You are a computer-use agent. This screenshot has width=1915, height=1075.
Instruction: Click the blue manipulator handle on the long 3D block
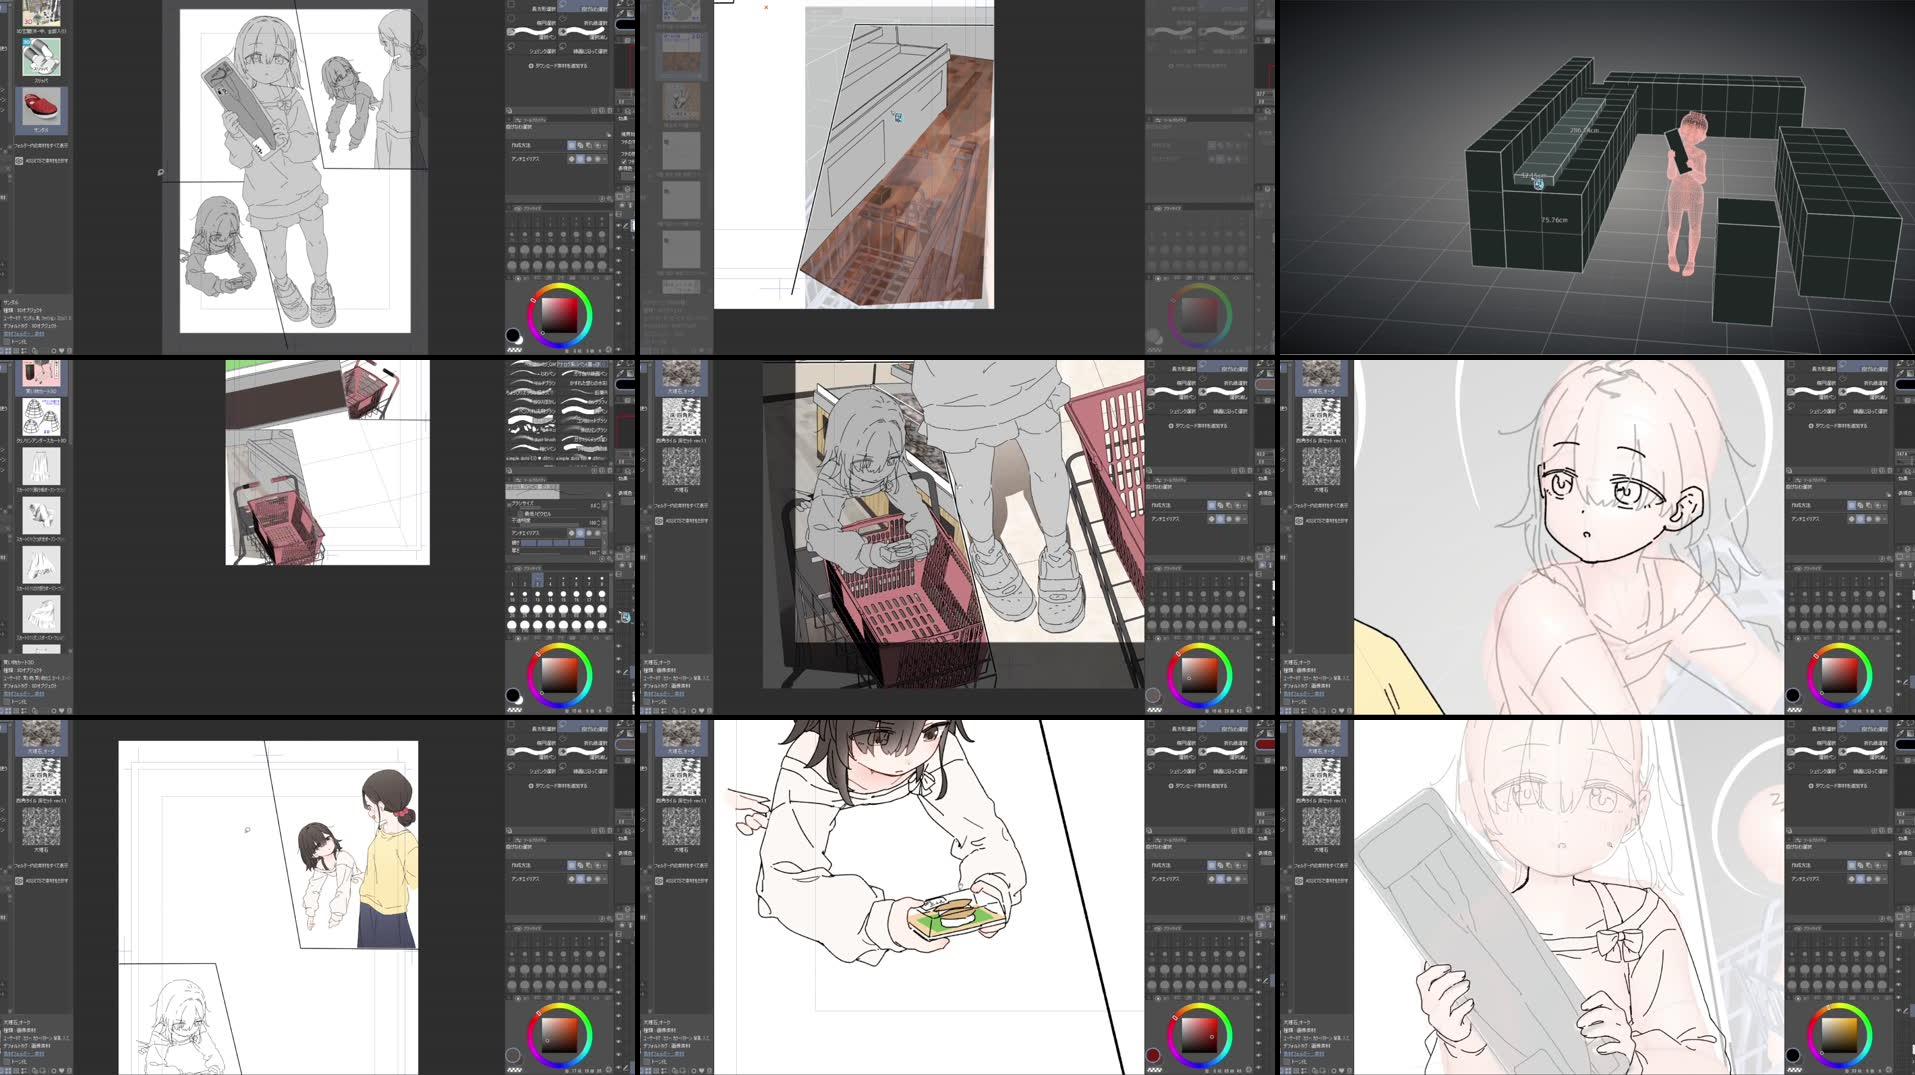(x=1539, y=184)
